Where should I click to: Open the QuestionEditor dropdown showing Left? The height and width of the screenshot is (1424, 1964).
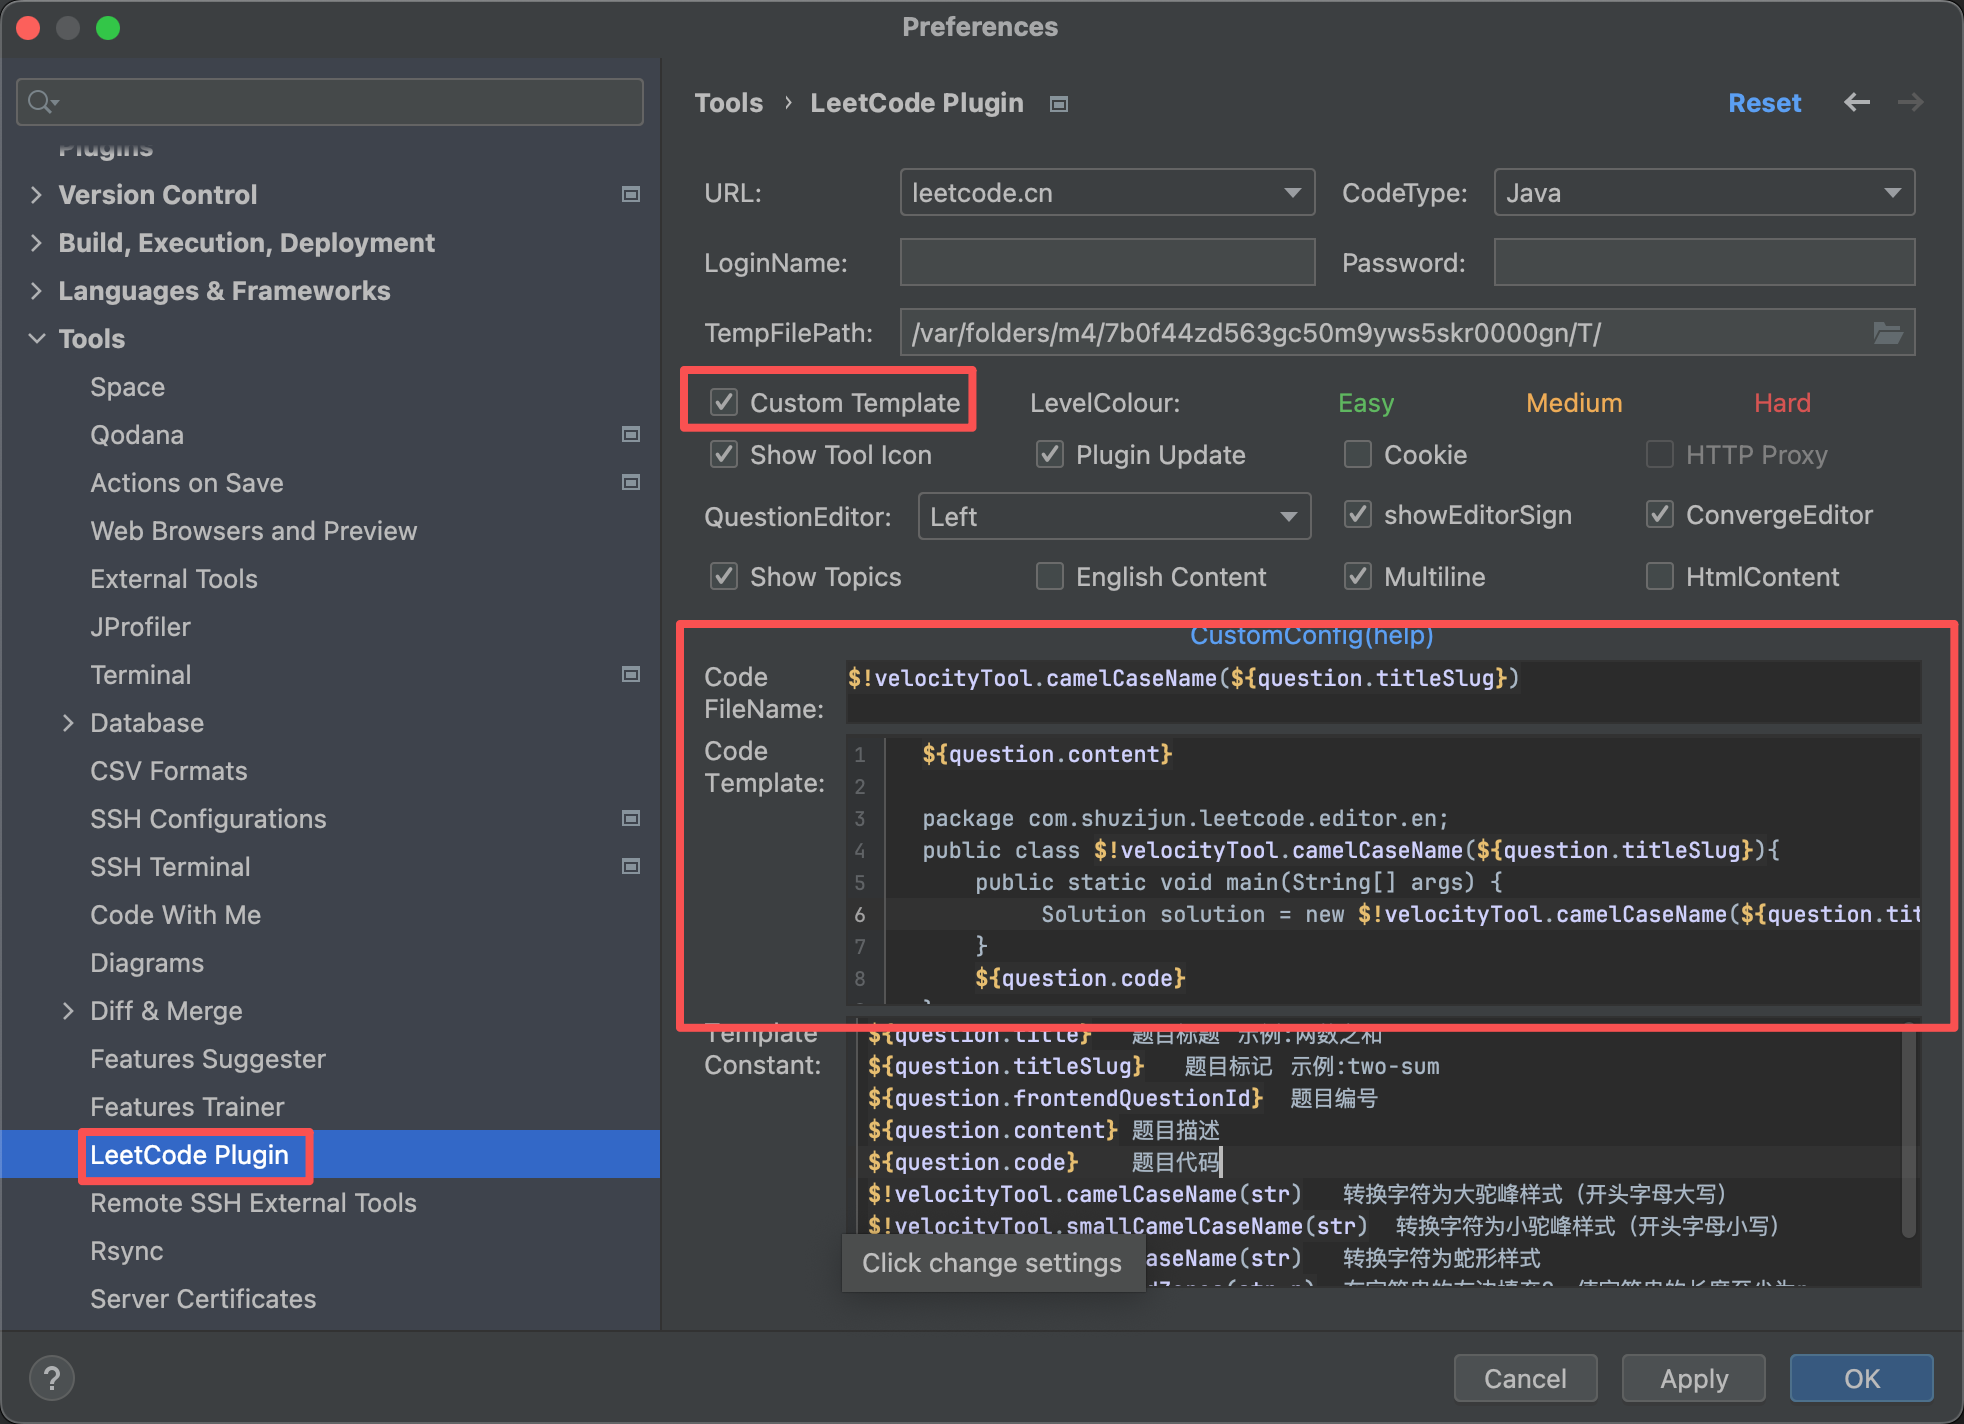[x=1114, y=516]
